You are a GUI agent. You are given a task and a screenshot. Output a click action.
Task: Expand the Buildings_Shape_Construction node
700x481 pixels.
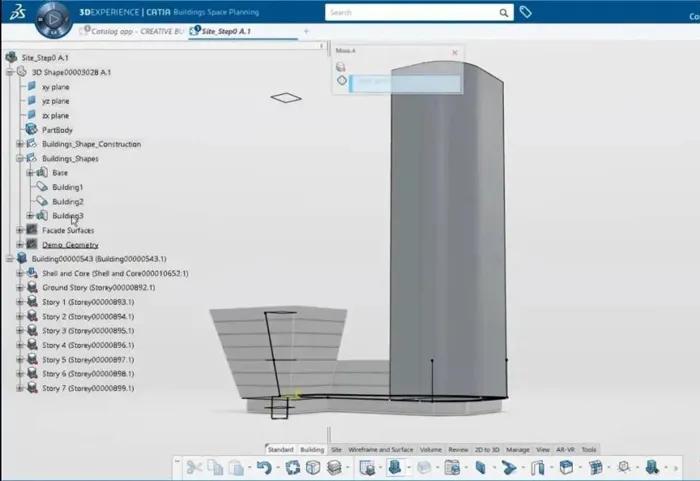[19, 144]
